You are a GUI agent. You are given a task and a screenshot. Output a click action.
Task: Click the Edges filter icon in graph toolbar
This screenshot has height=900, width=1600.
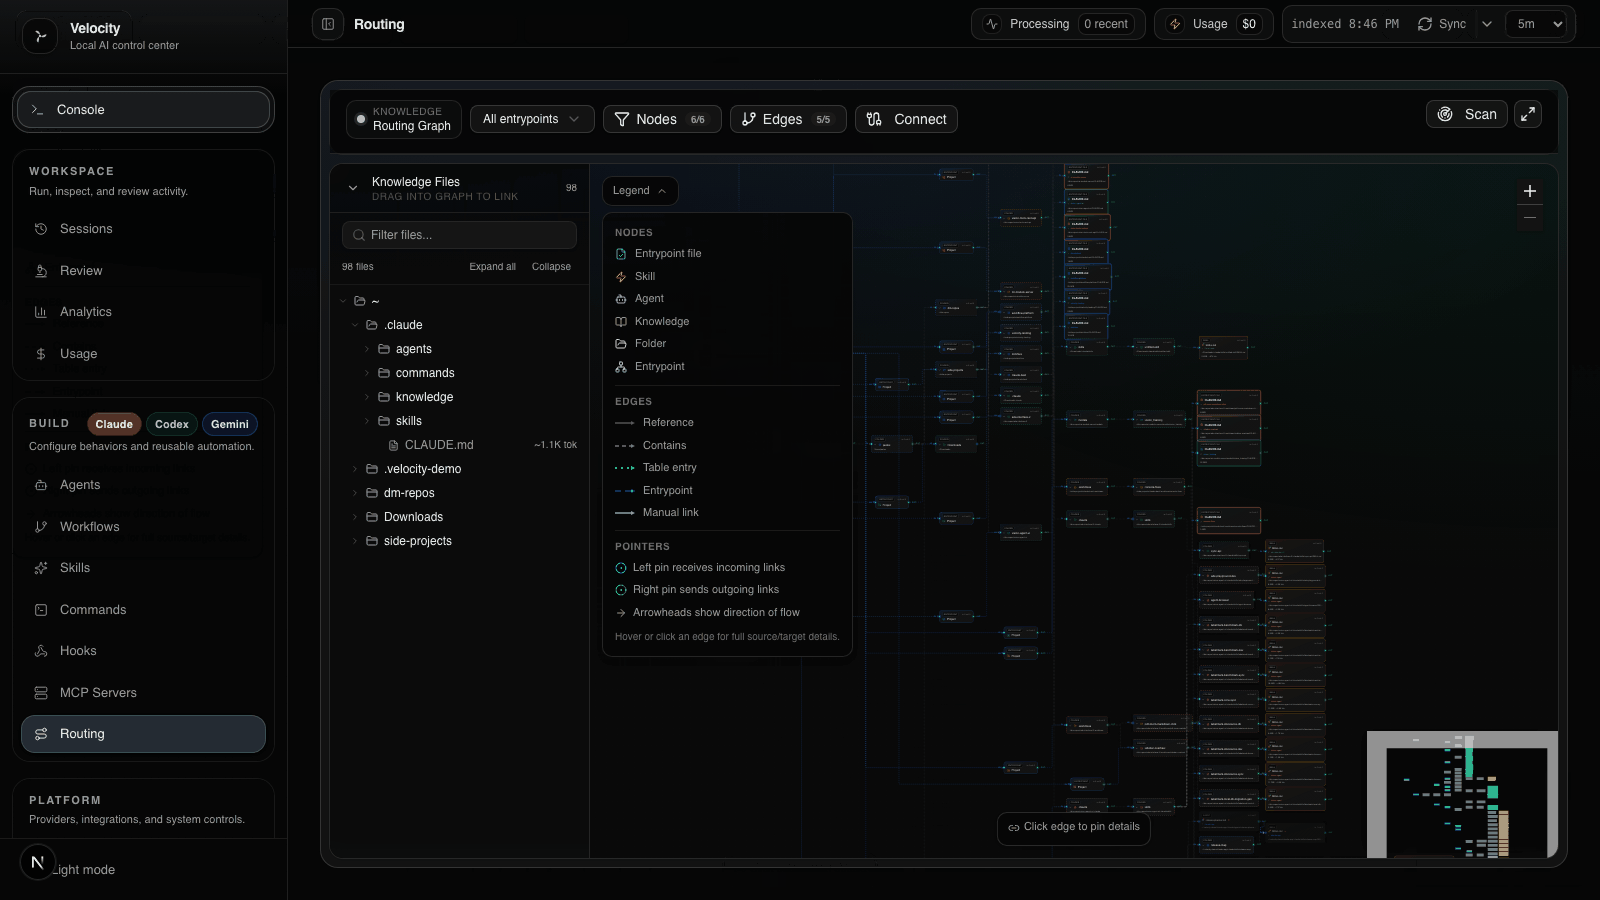click(749, 119)
